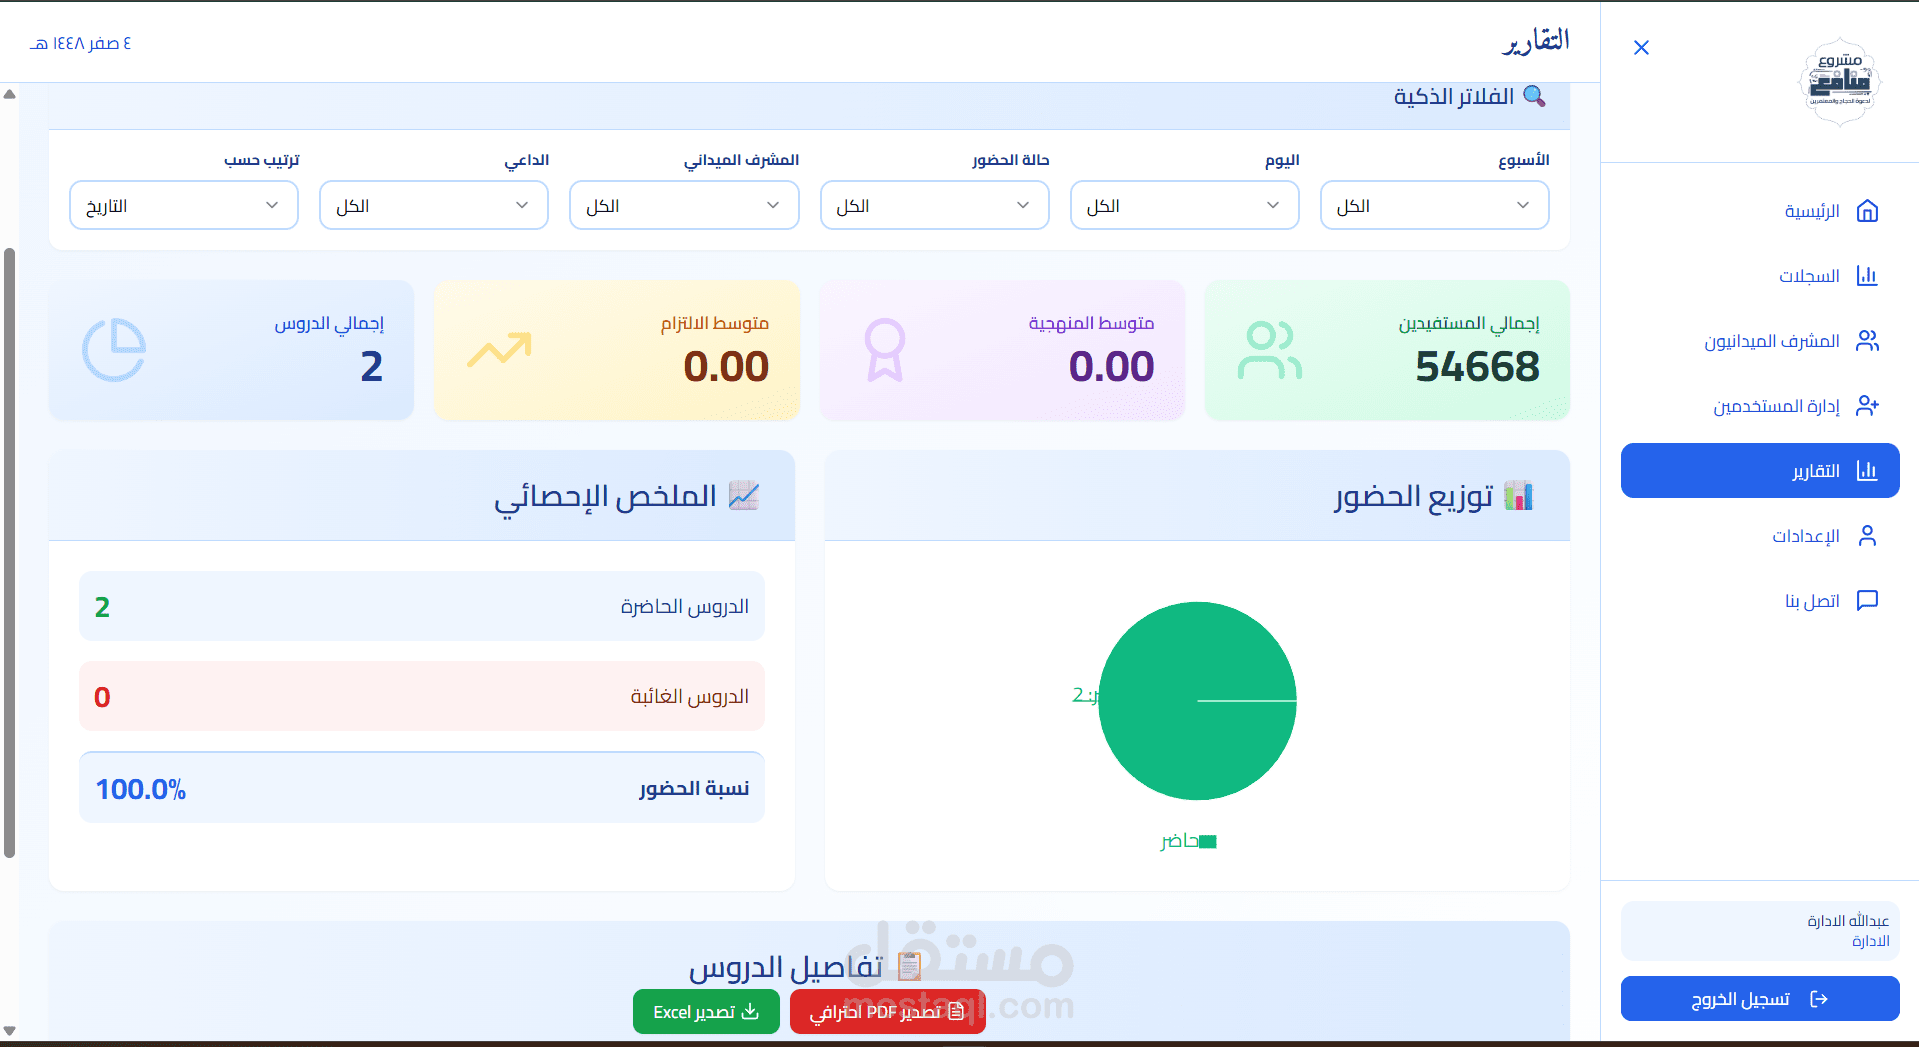
Task: Click the vertical scrollbar thumb
Action: click(9, 553)
